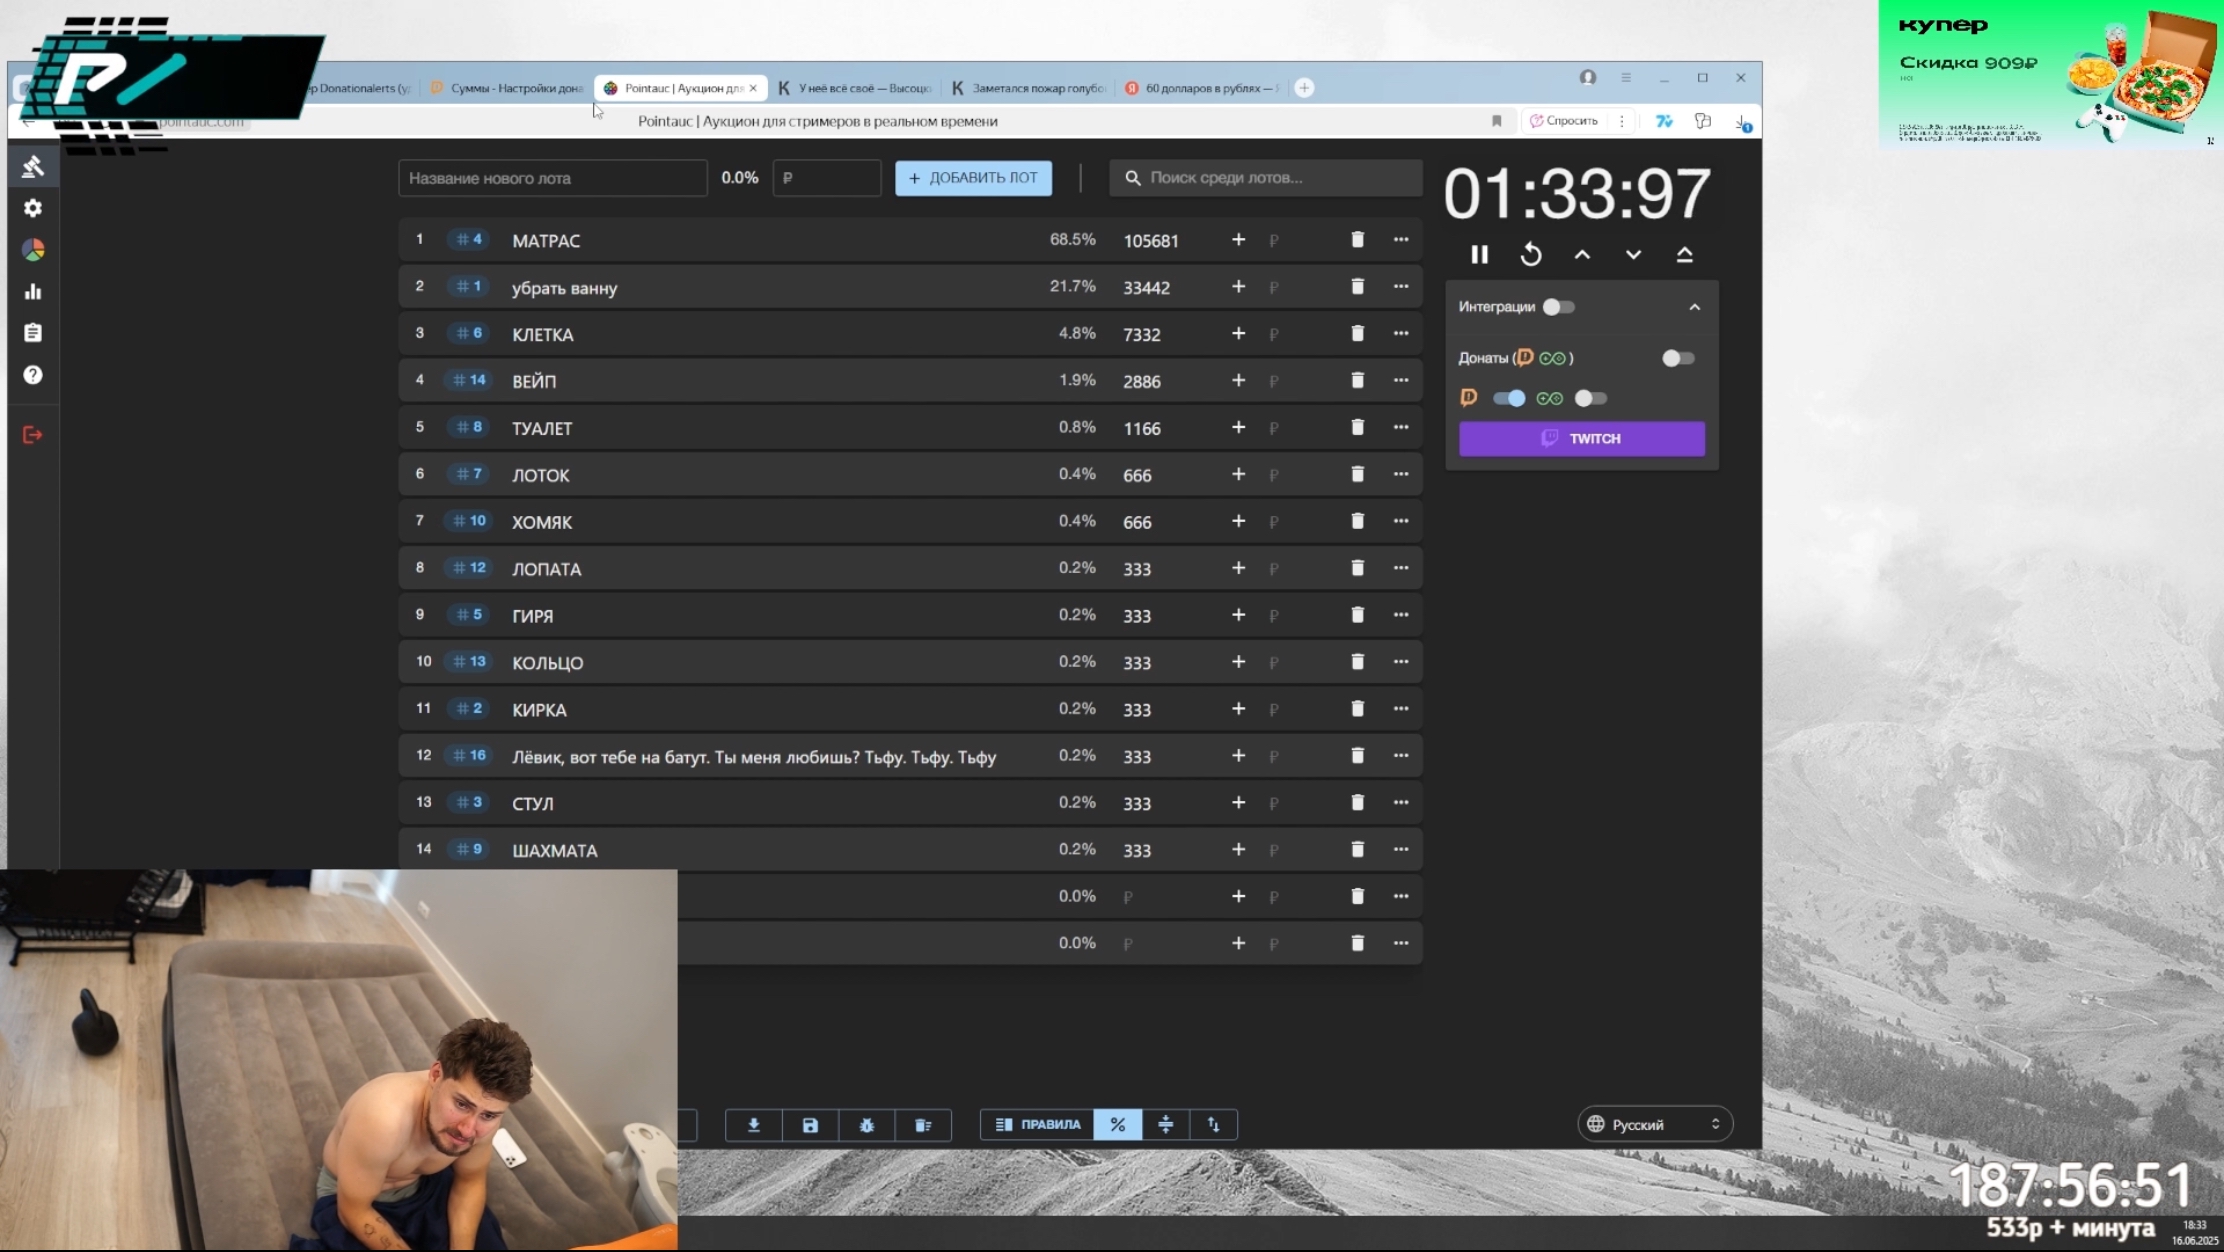2224x1252 pixels.
Task: Open more options for СТУЛ lot
Action: coord(1400,803)
